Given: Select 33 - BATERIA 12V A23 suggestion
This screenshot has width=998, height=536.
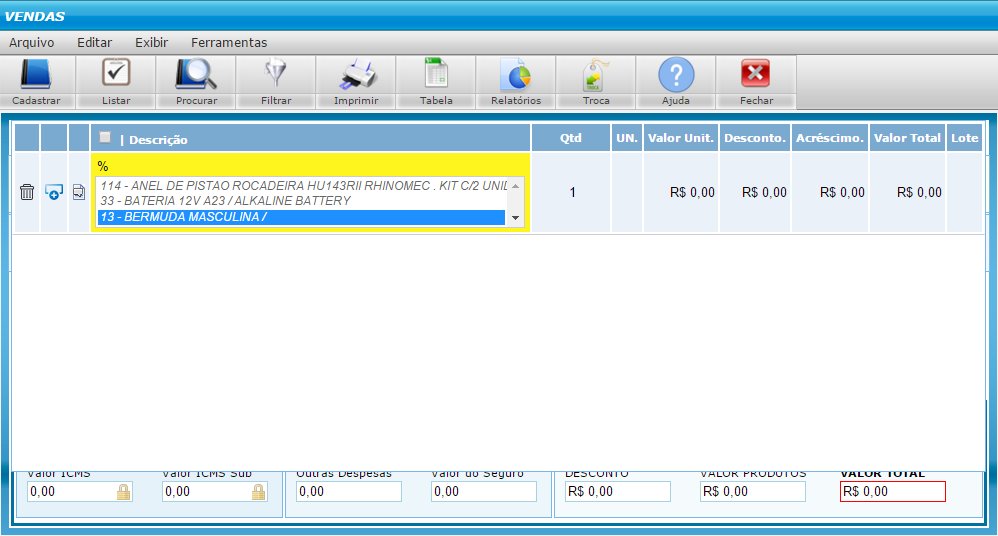Looking at the screenshot, I should (x=225, y=201).
